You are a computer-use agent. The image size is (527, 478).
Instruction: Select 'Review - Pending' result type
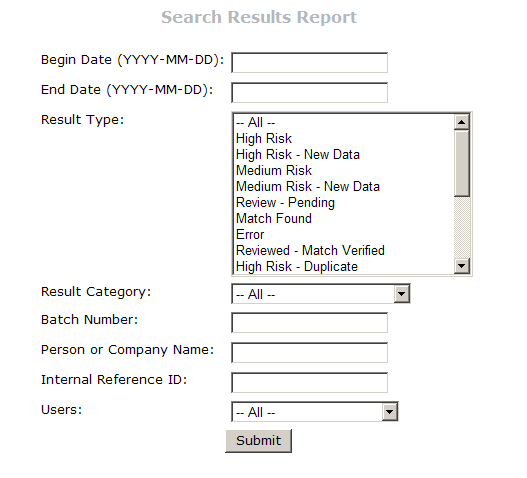[344, 203]
